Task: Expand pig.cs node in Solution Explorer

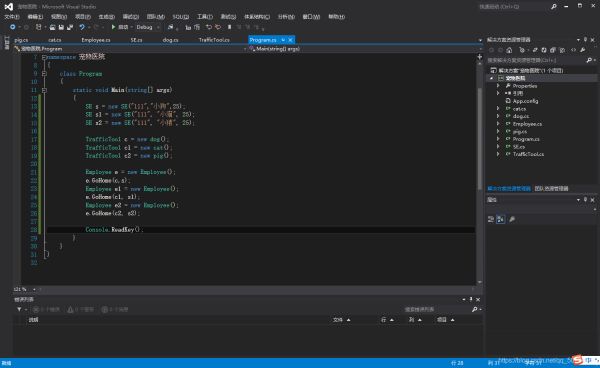Action: [x=498, y=131]
